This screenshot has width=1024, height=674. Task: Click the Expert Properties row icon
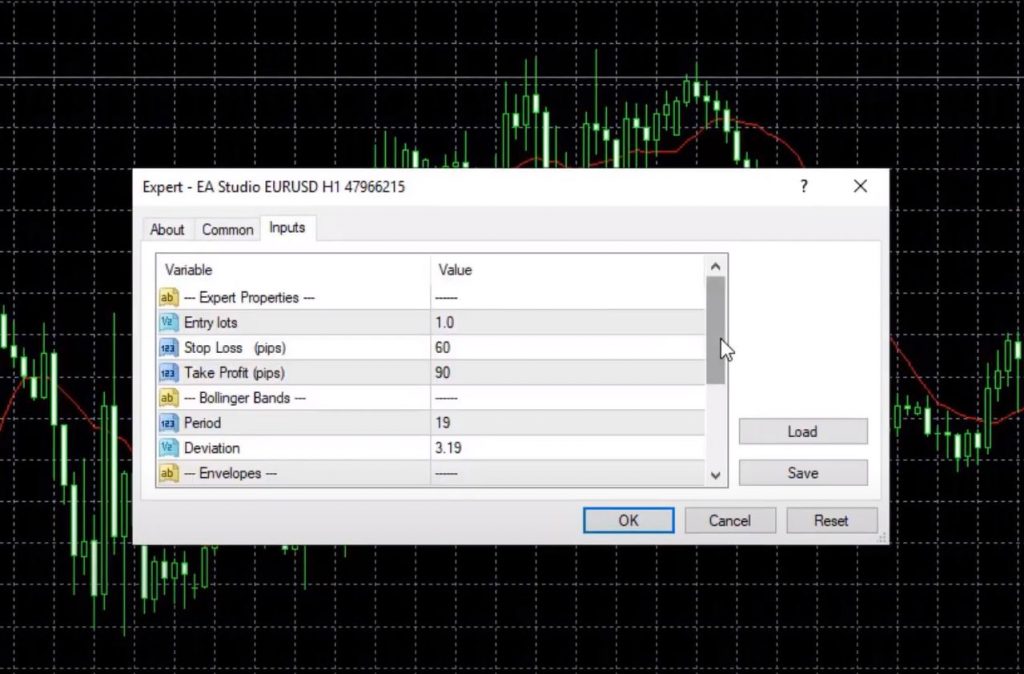tap(169, 298)
